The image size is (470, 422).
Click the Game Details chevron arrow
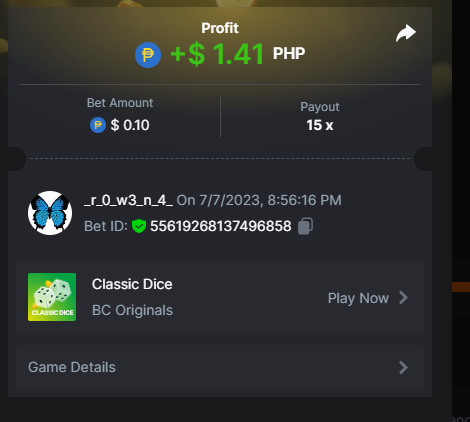click(x=403, y=367)
